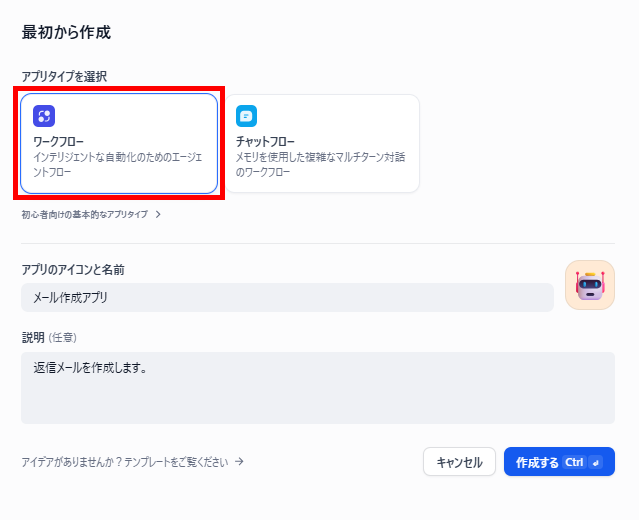The image size is (639, 520).
Task: Click the キャンセル button
Action: click(459, 462)
